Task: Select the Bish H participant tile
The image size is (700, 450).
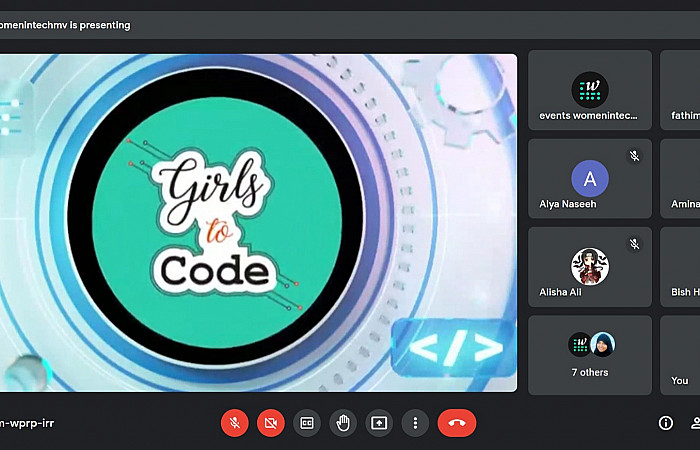Action: 681,267
